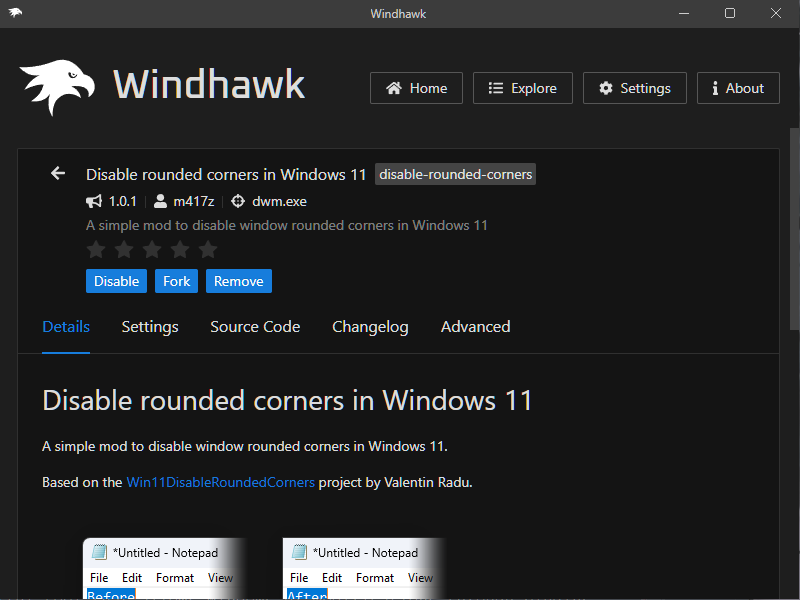This screenshot has height=600, width=800.
Task: Click the megaphone version icon
Action: [x=95, y=201]
